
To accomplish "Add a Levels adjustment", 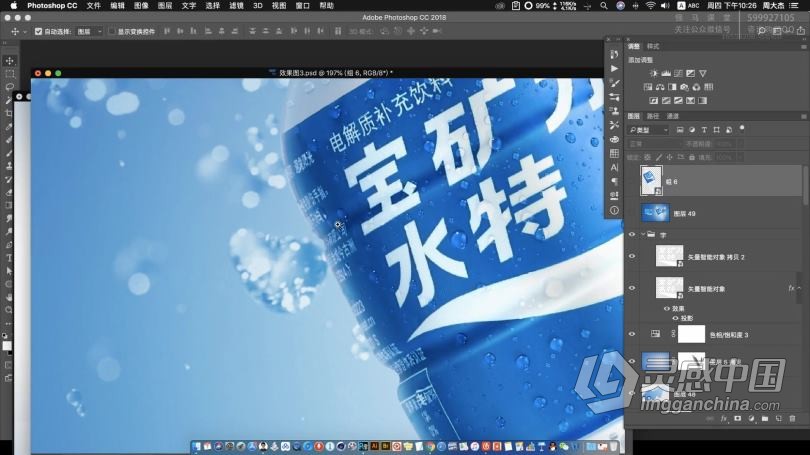I will point(666,73).
